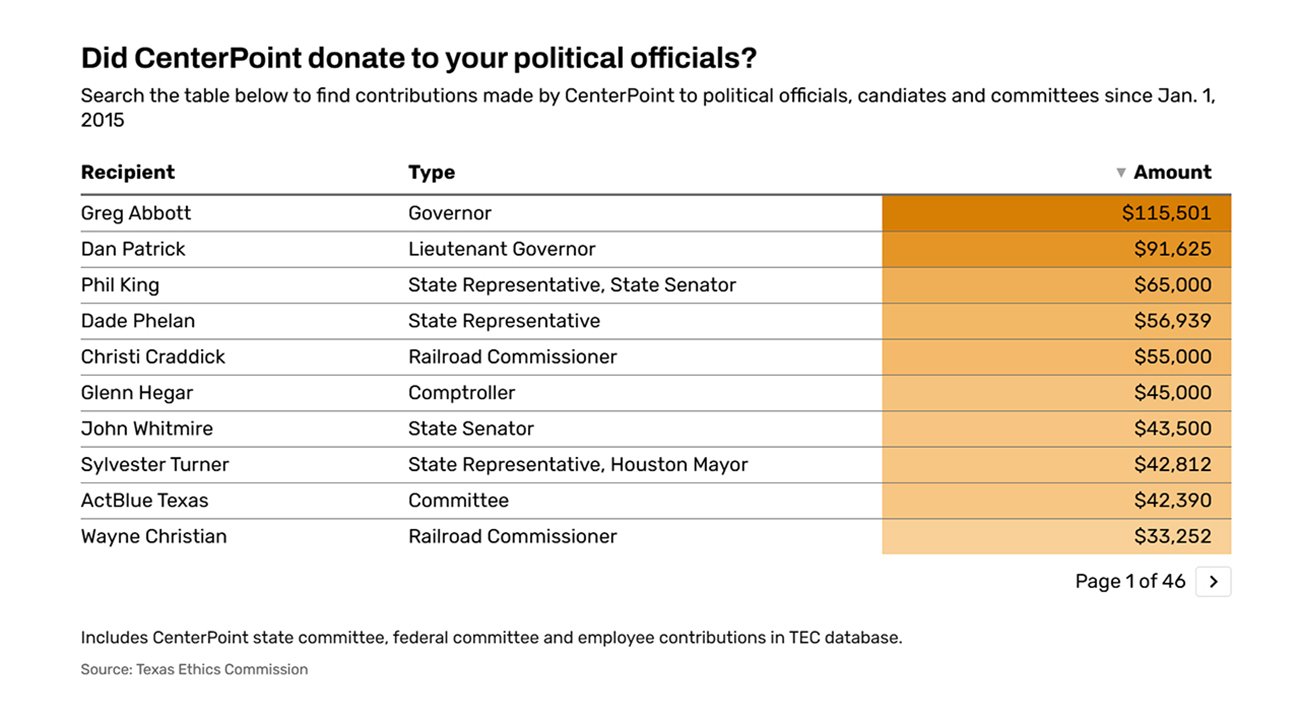Click the Christi Craddick row
Image resolution: width=1300 pixels, height=720 pixels.
pos(153,357)
